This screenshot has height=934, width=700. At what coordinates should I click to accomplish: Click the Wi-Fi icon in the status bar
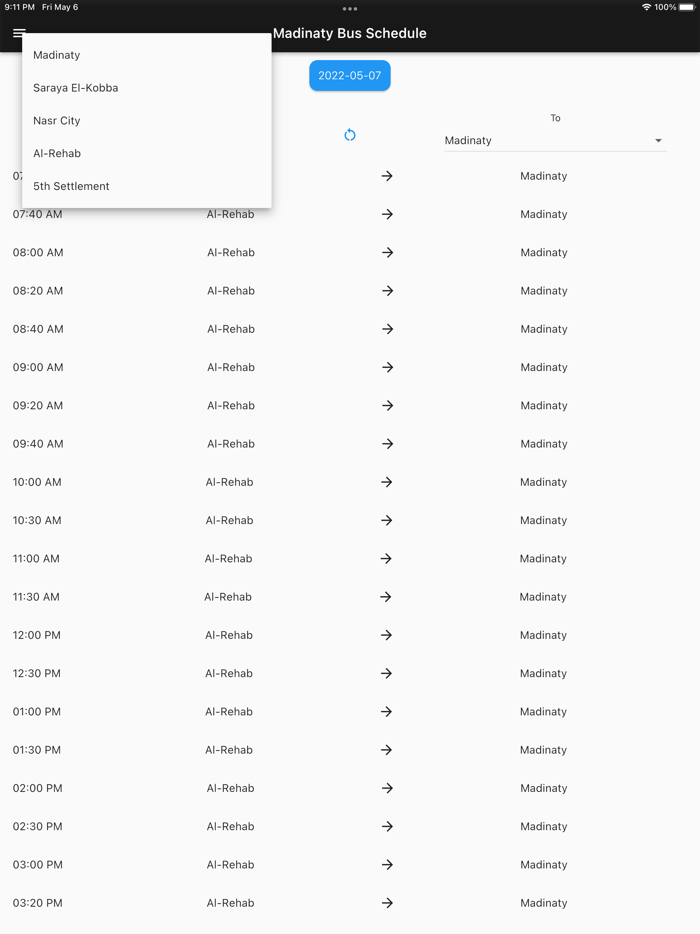click(x=648, y=7)
